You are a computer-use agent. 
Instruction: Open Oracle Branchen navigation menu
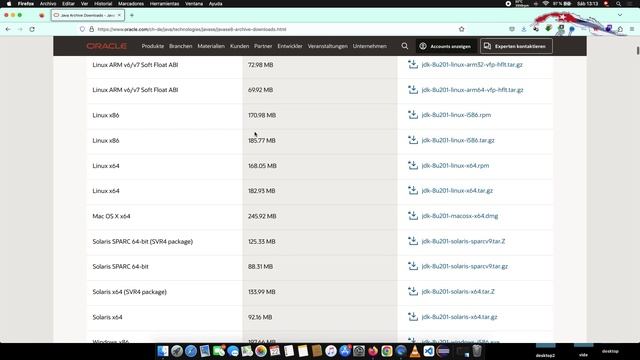tap(180, 46)
